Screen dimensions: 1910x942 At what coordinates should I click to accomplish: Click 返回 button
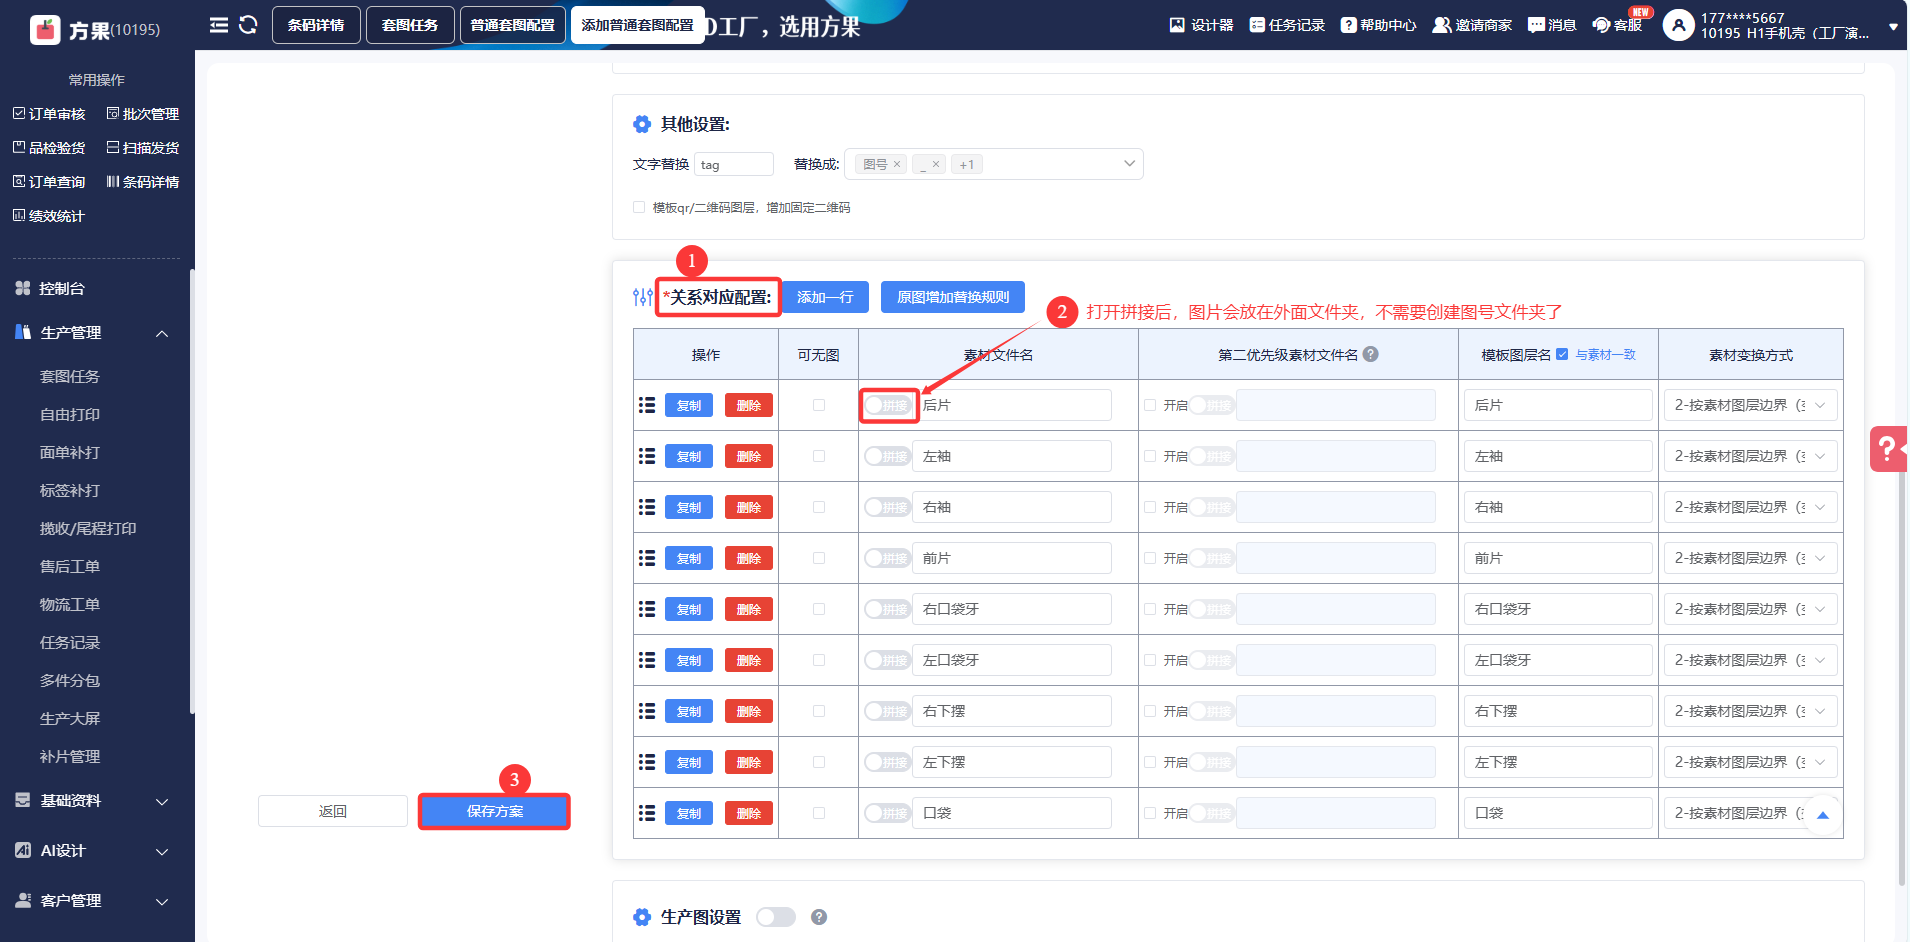[x=333, y=811]
